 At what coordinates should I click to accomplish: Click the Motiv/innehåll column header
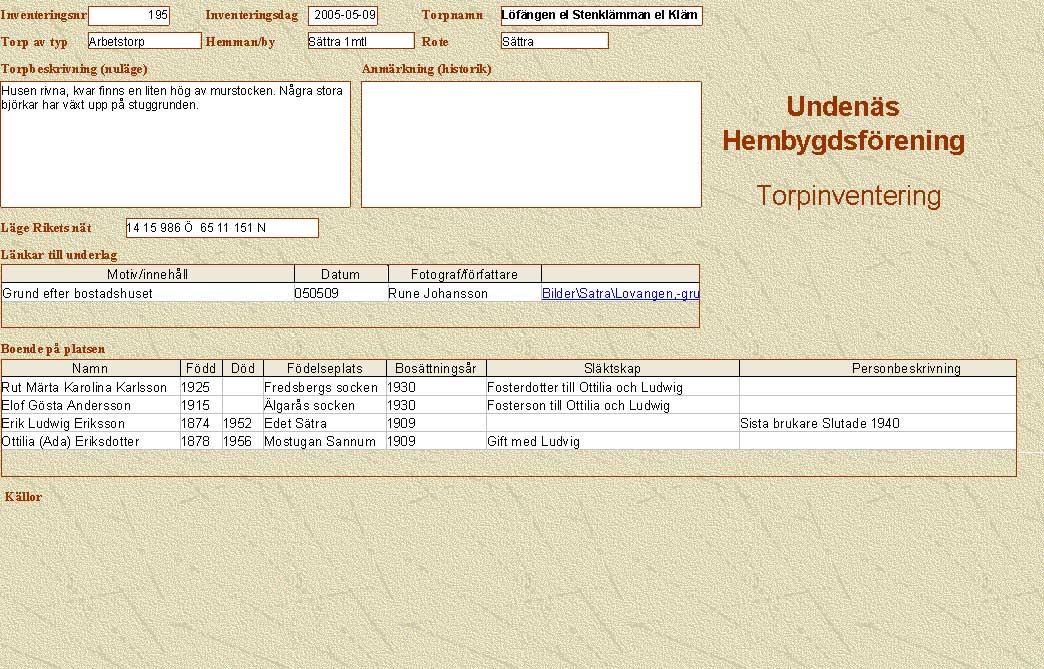pos(148,274)
